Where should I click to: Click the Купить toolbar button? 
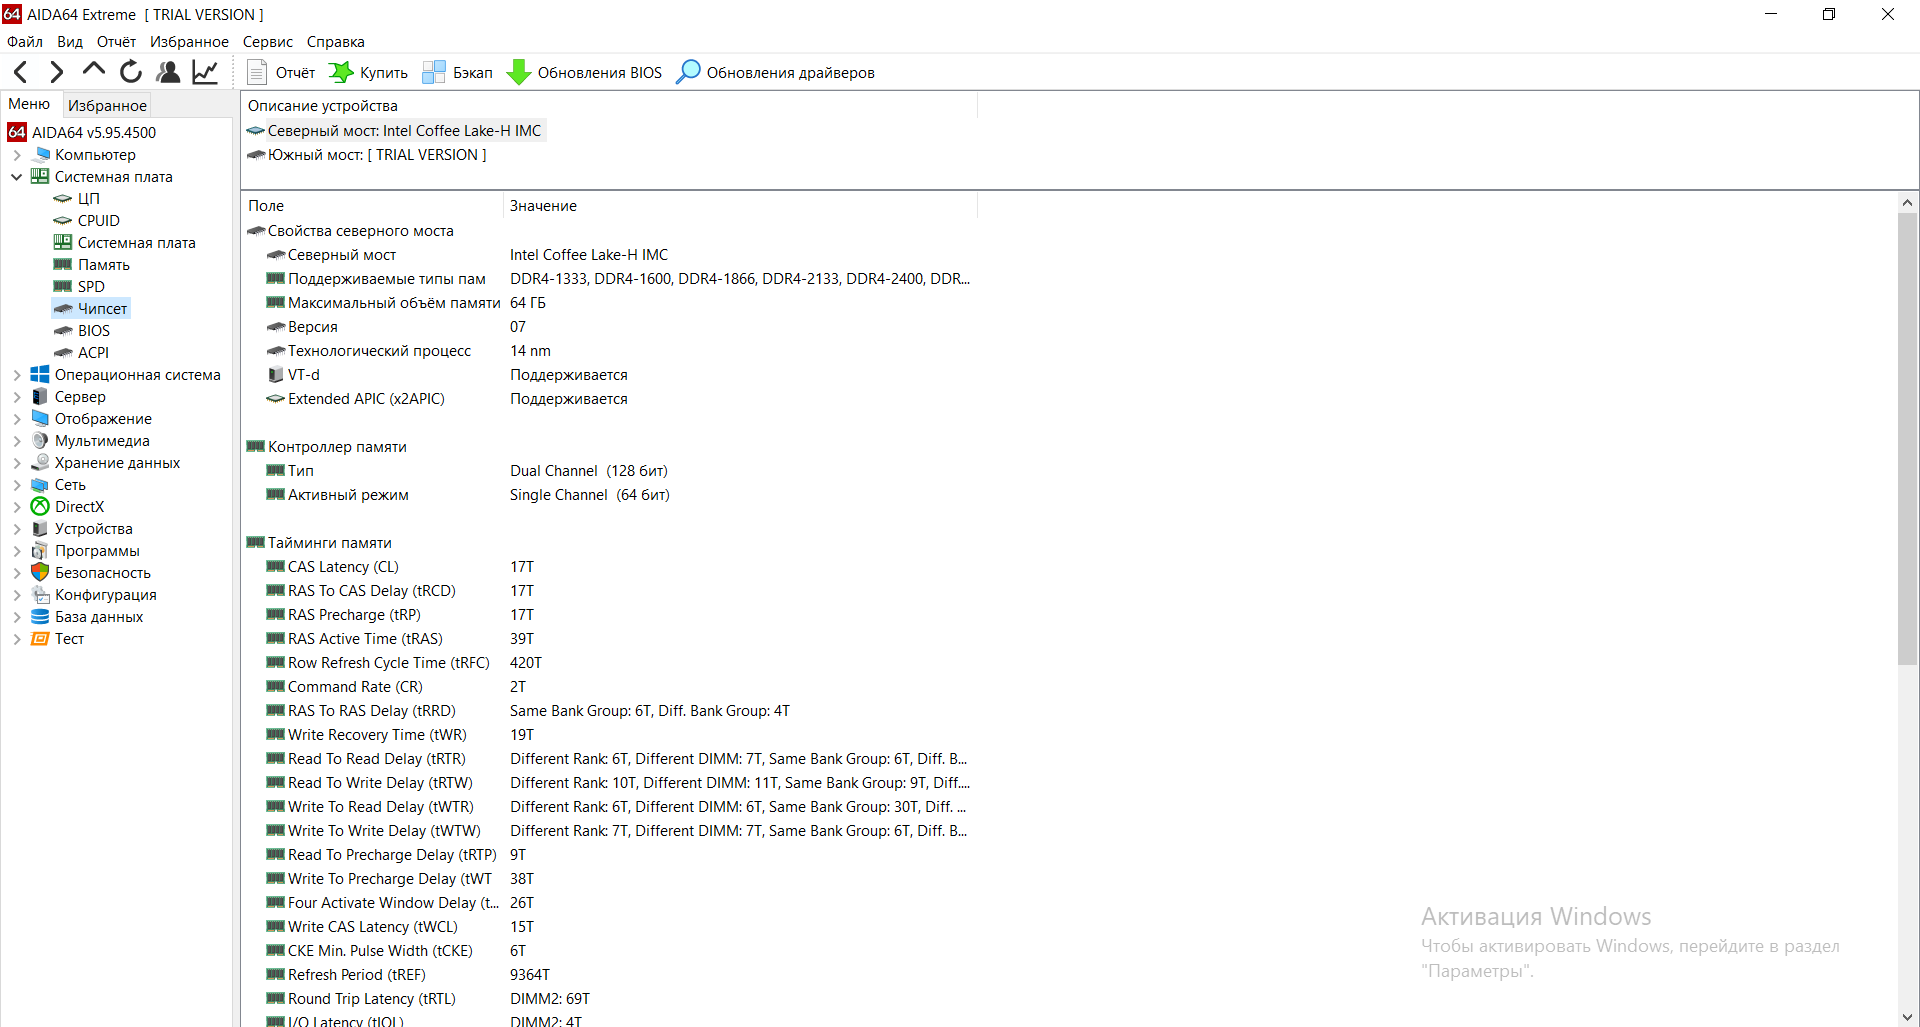[x=369, y=72]
